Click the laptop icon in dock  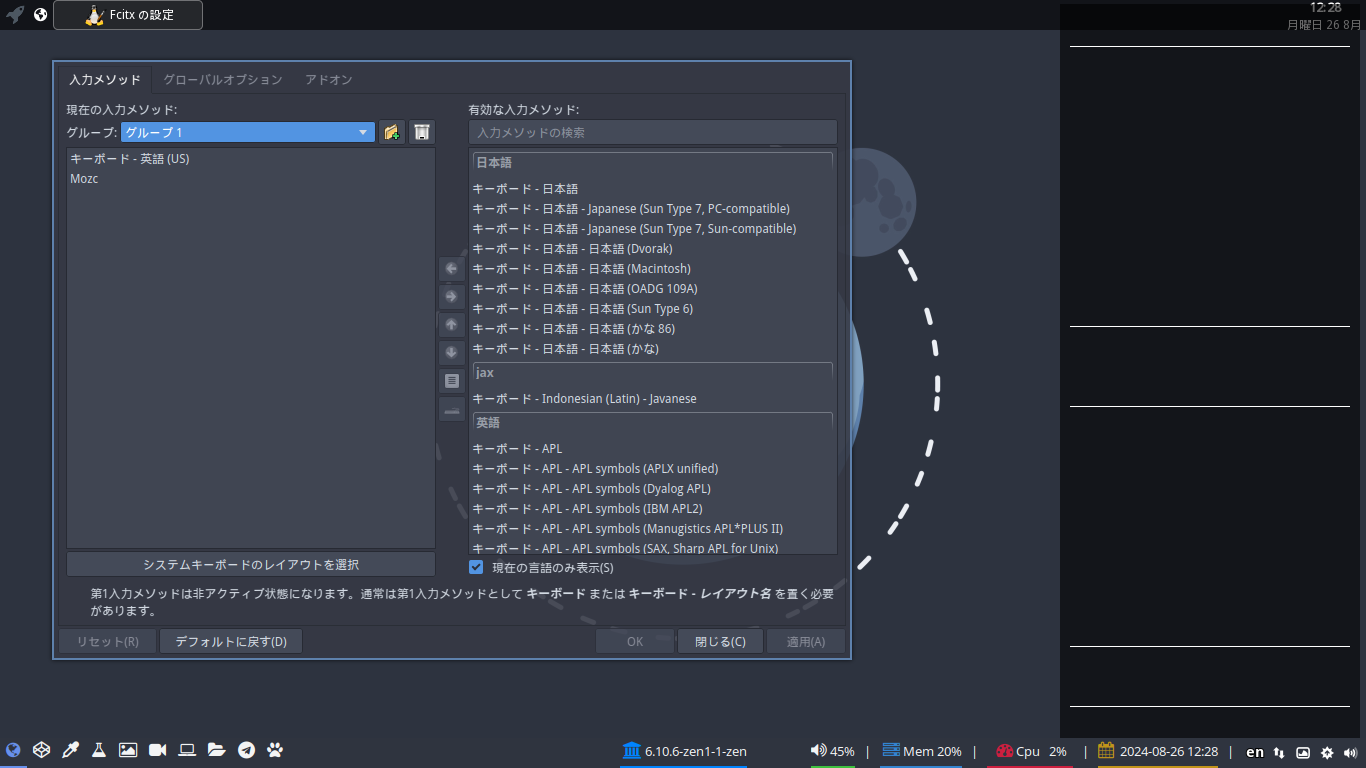187,750
